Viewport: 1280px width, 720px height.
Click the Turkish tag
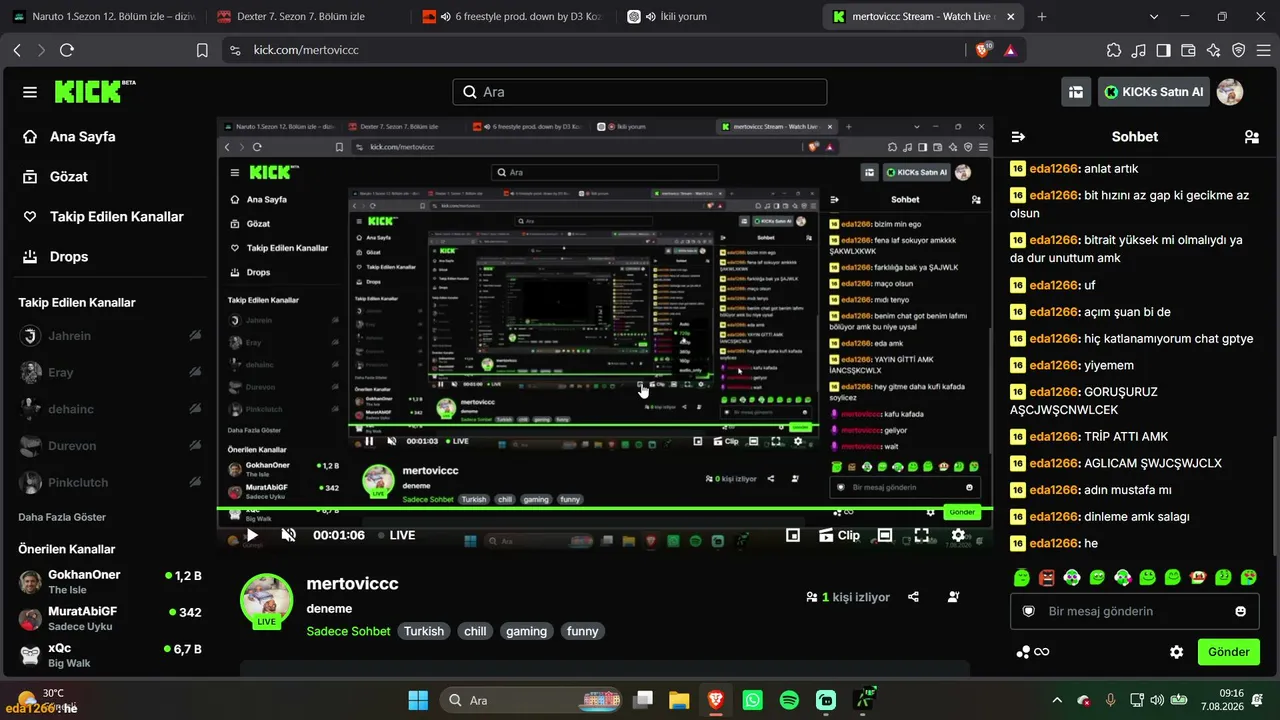424,631
